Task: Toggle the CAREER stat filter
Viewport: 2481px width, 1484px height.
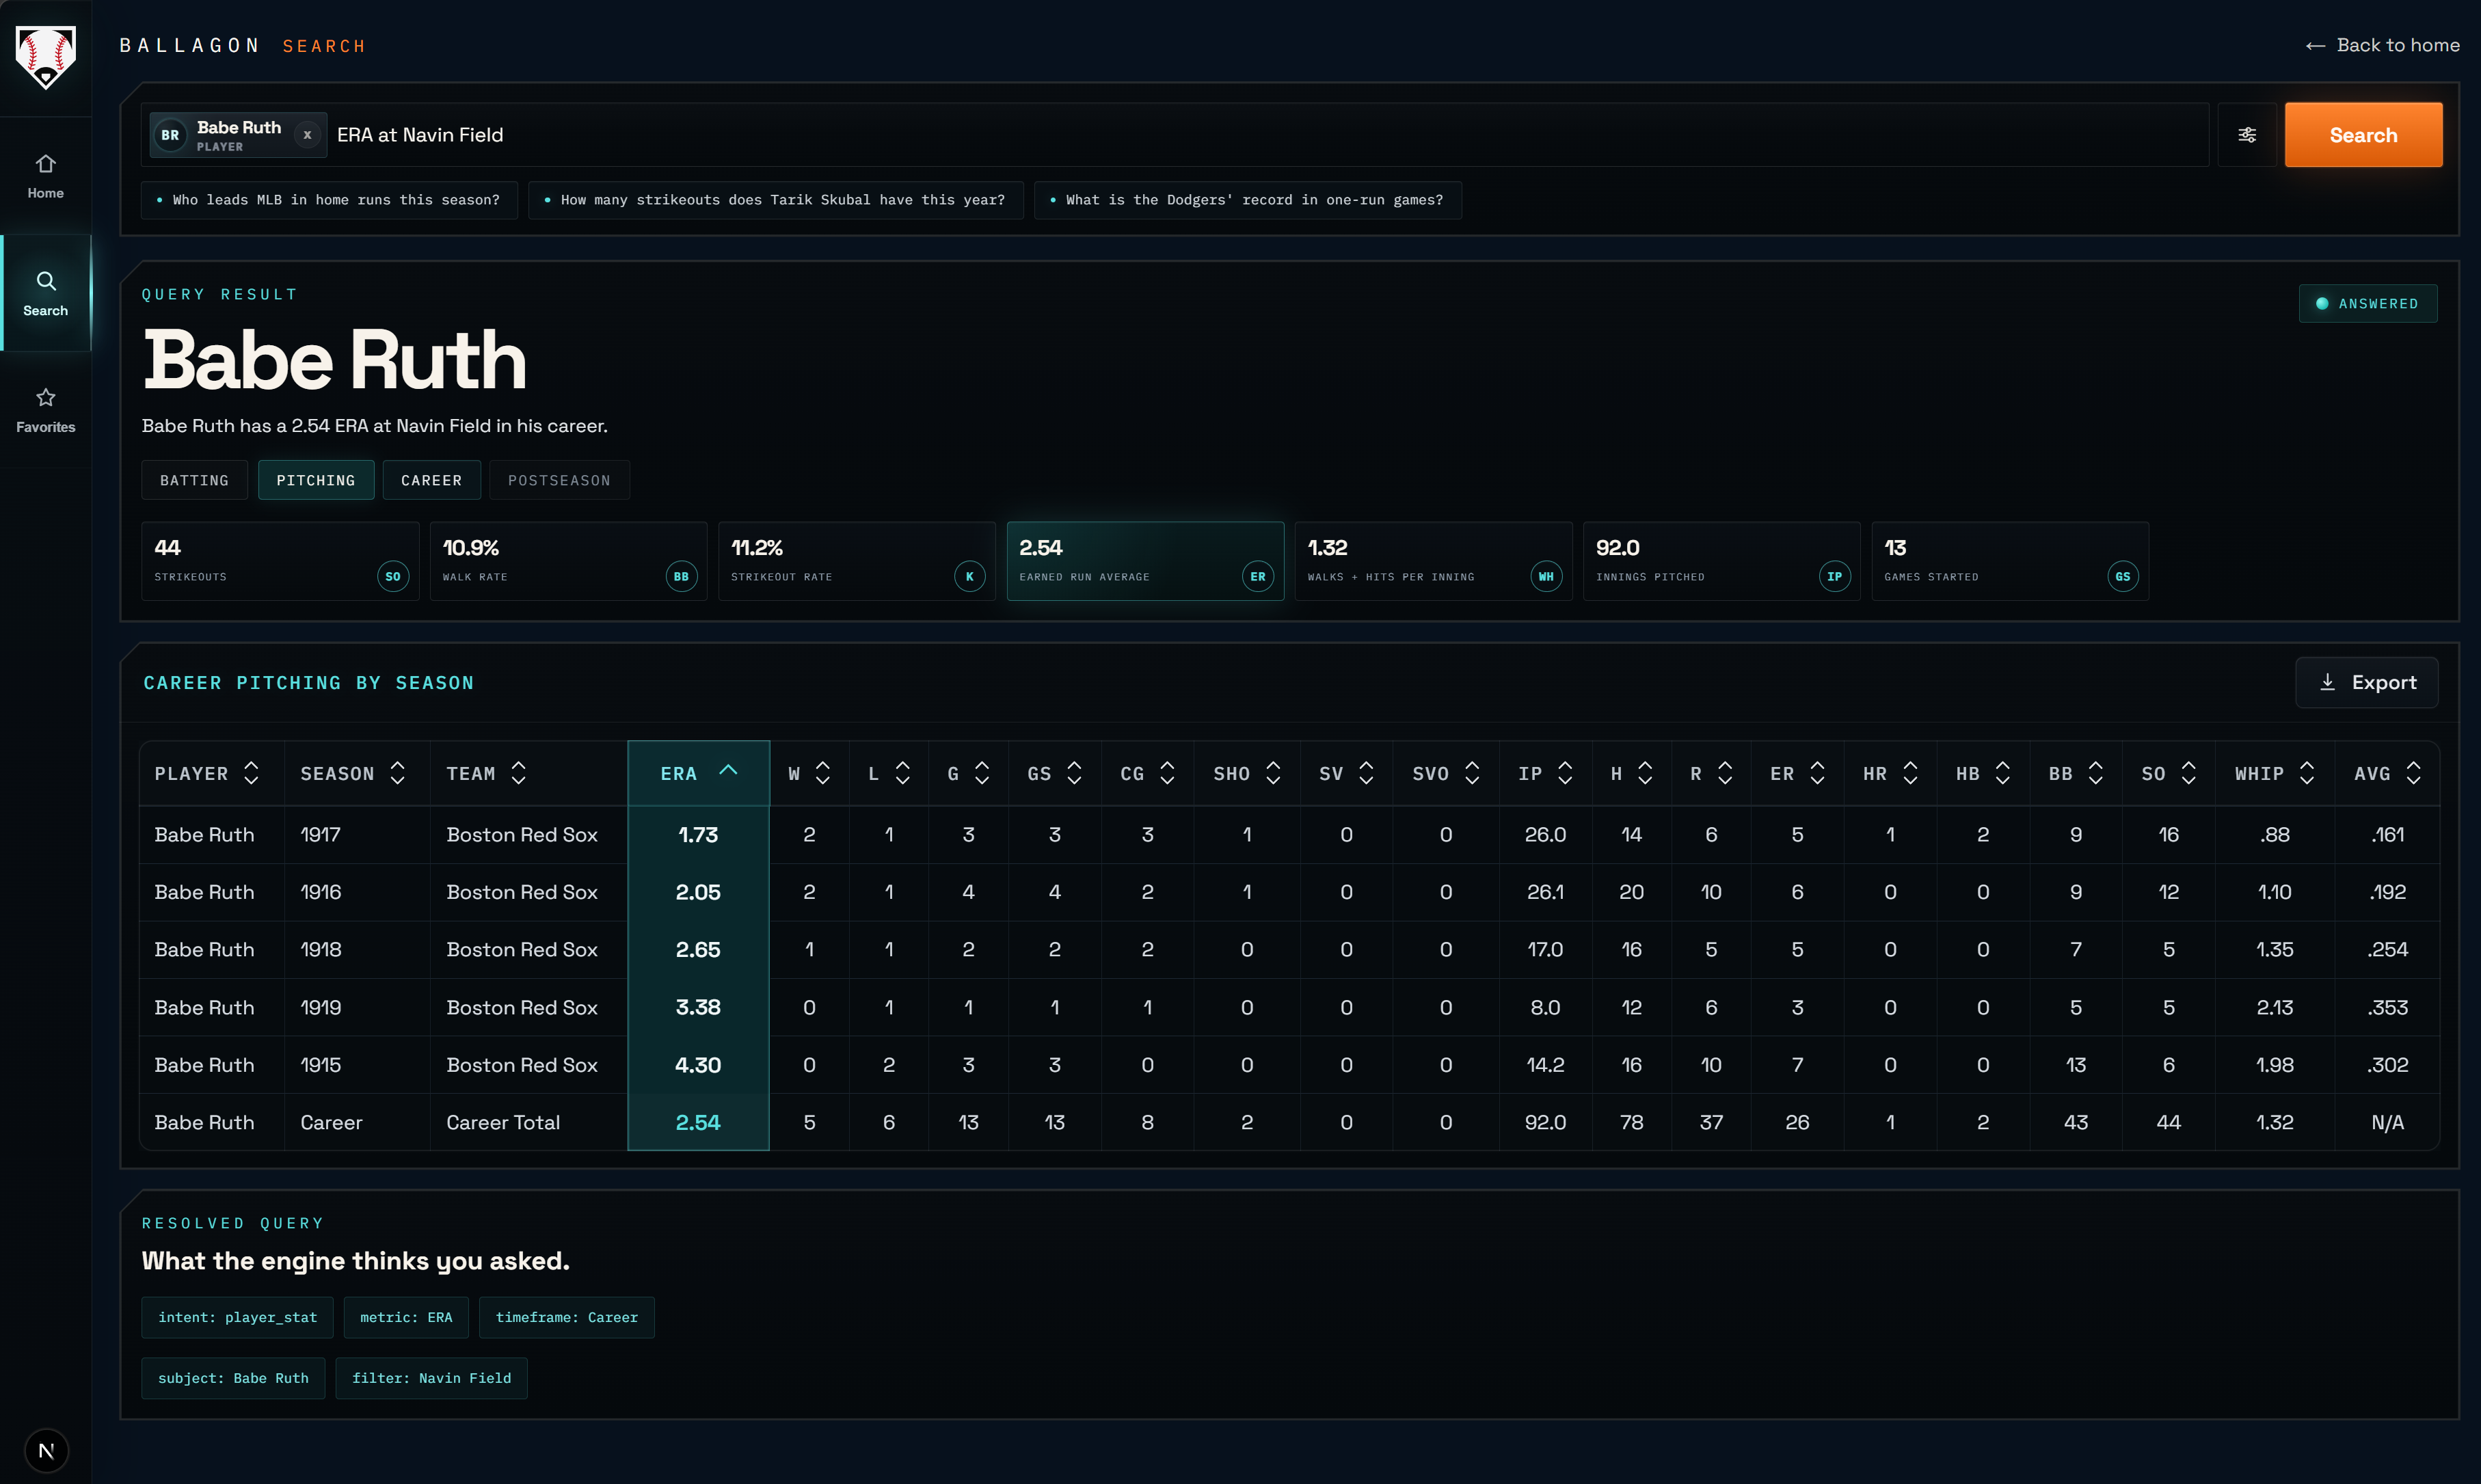Action: click(x=431, y=480)
